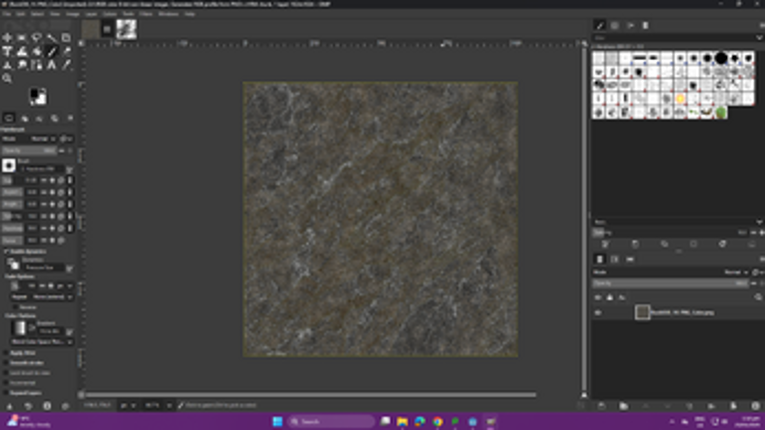Open the Colors menu
765x430 pixels.
(x=110, y=14)
